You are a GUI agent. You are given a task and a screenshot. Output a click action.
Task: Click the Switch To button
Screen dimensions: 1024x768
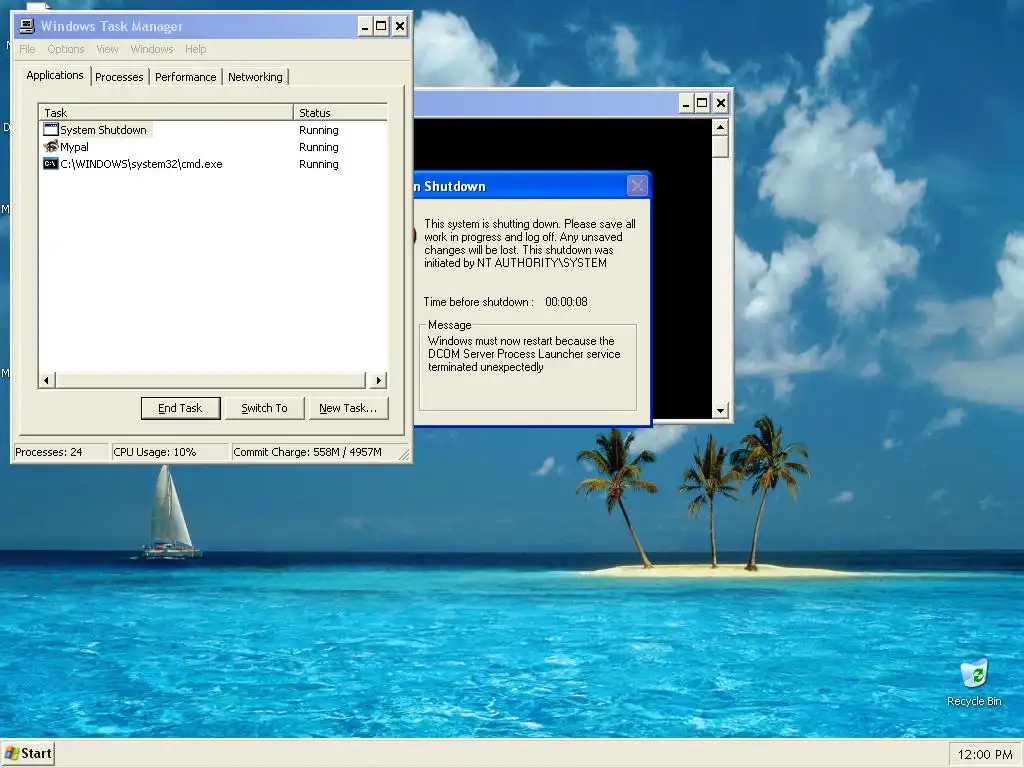(264, 408)
